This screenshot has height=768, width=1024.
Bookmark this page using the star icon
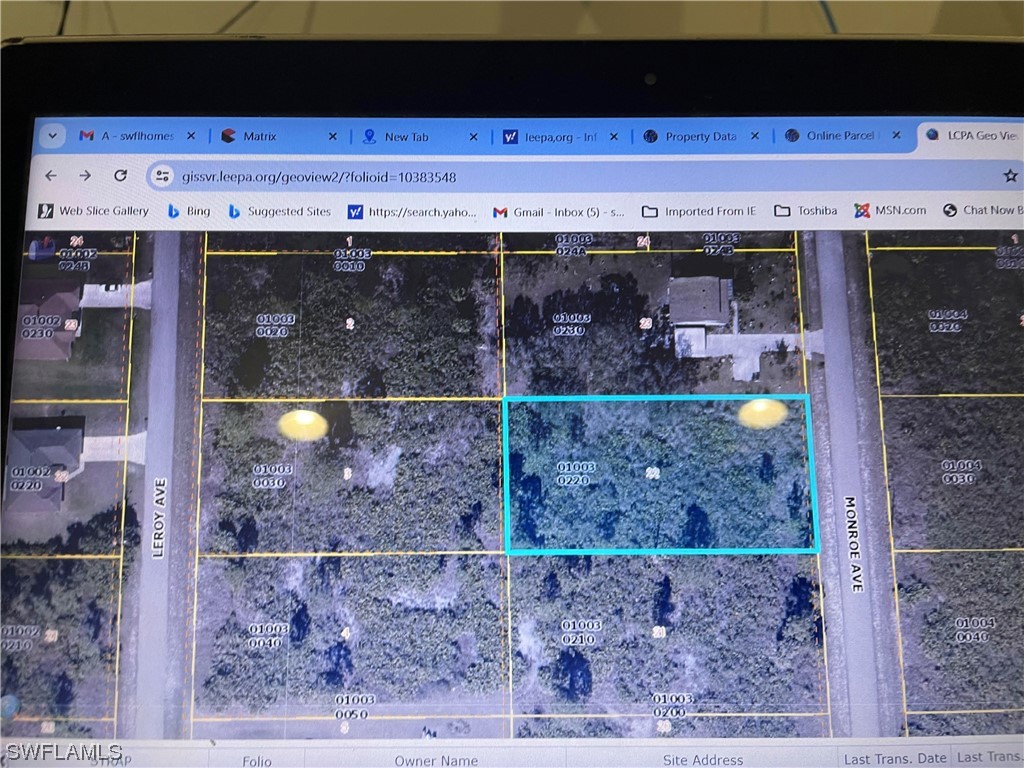click(x=1012, y=175)
